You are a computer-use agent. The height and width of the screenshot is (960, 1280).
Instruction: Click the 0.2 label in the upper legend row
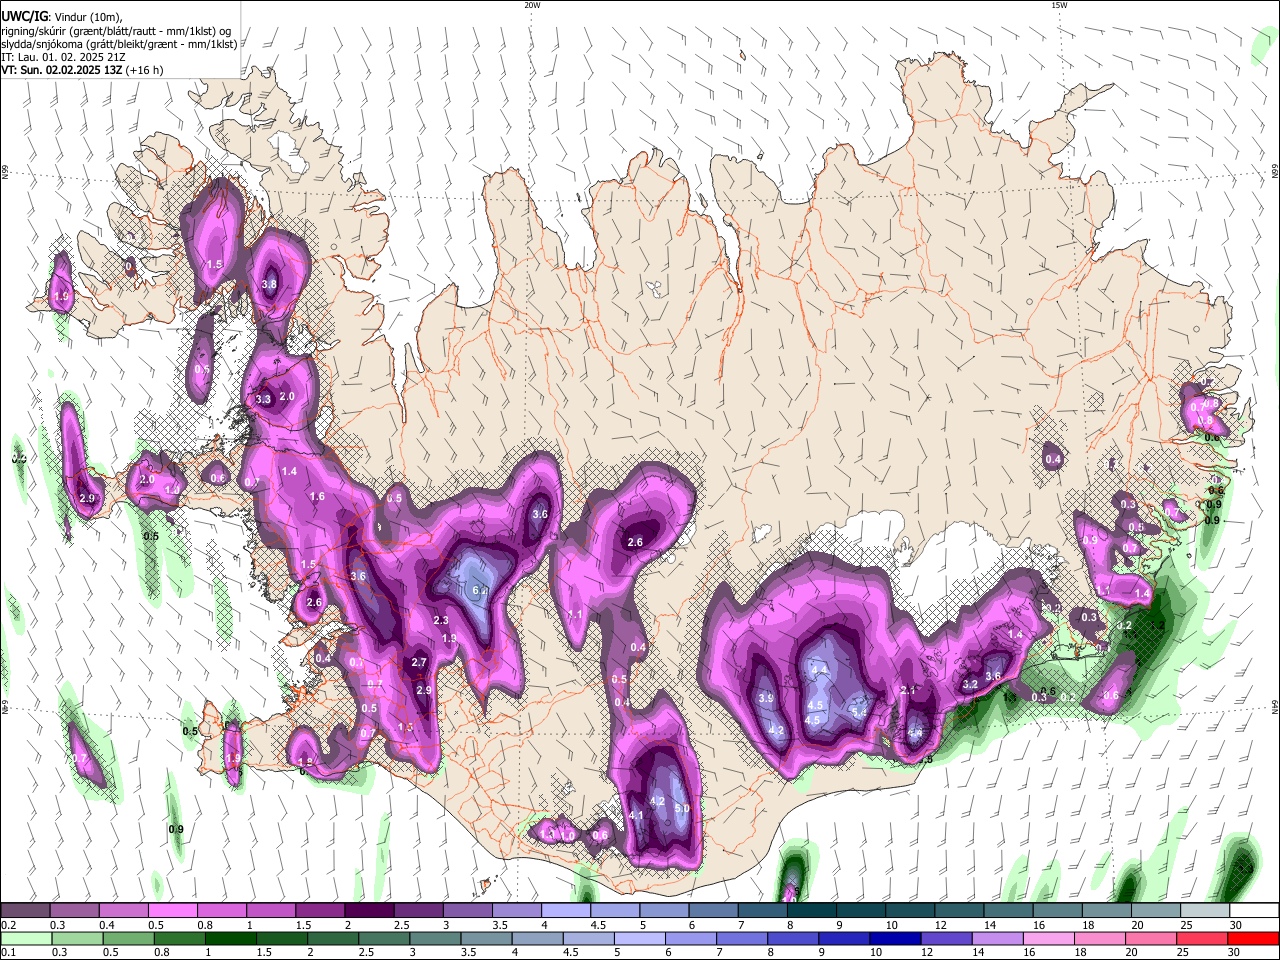8,925
